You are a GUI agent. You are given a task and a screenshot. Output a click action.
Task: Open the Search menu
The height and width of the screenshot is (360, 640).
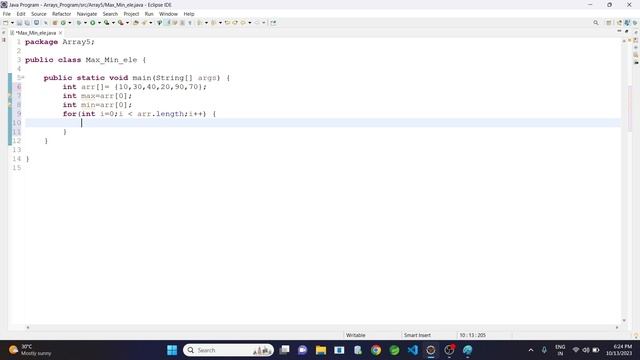[110, 14]
